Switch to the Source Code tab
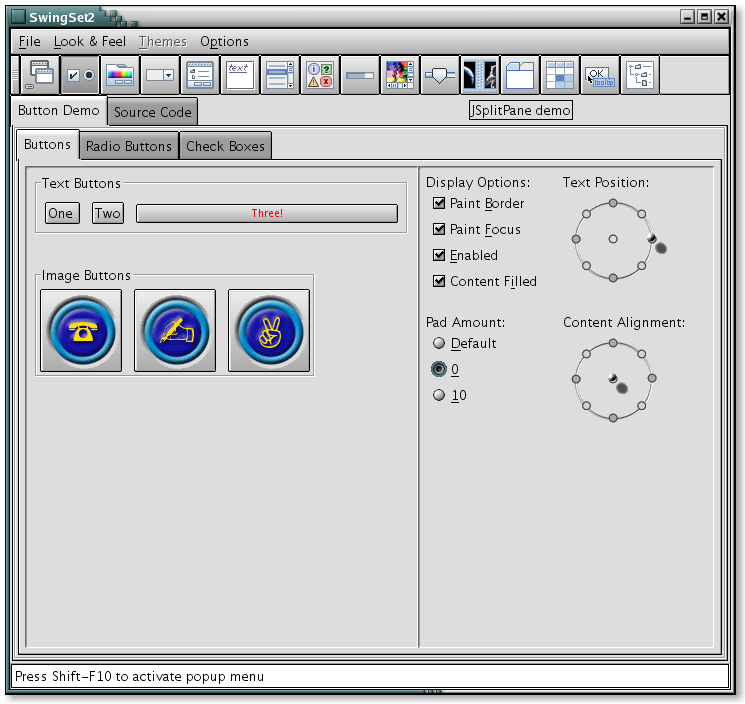The image size is (745, 704). (x=153, y=112)
